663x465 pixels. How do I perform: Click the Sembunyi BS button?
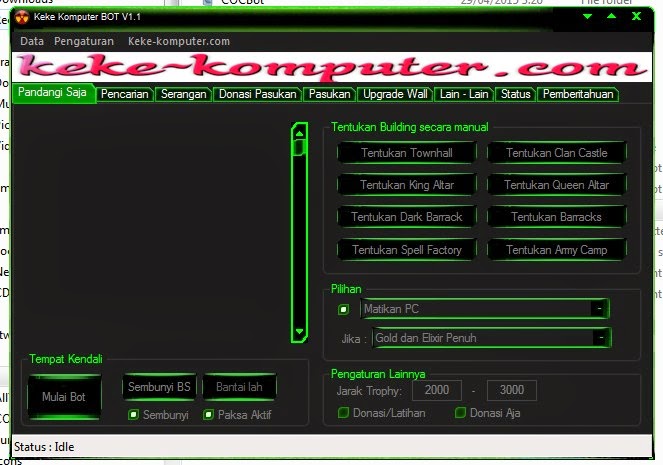[x=159, y=387]
